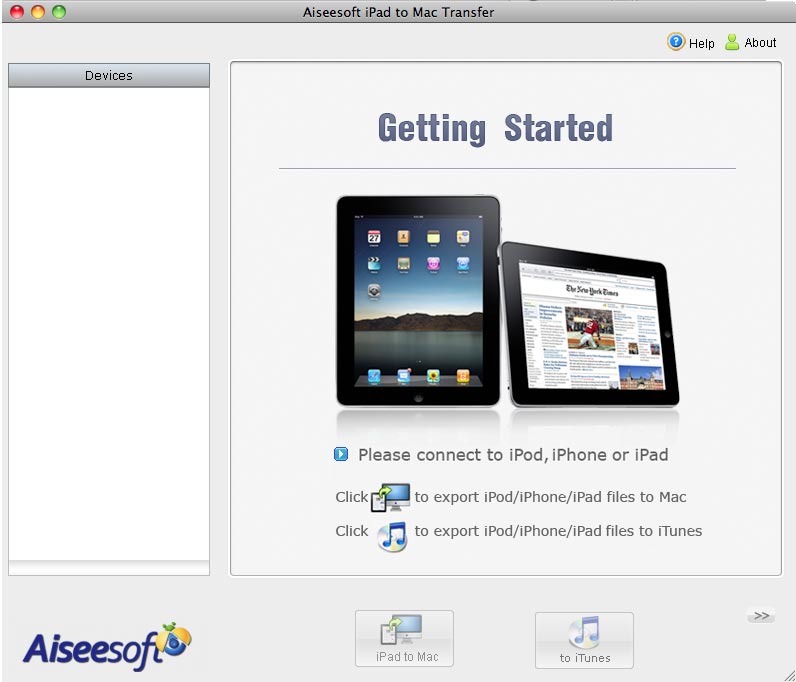The image size is (796, 682).
Task: Expand the panel with the '>>' button
Action: (761, 616)
